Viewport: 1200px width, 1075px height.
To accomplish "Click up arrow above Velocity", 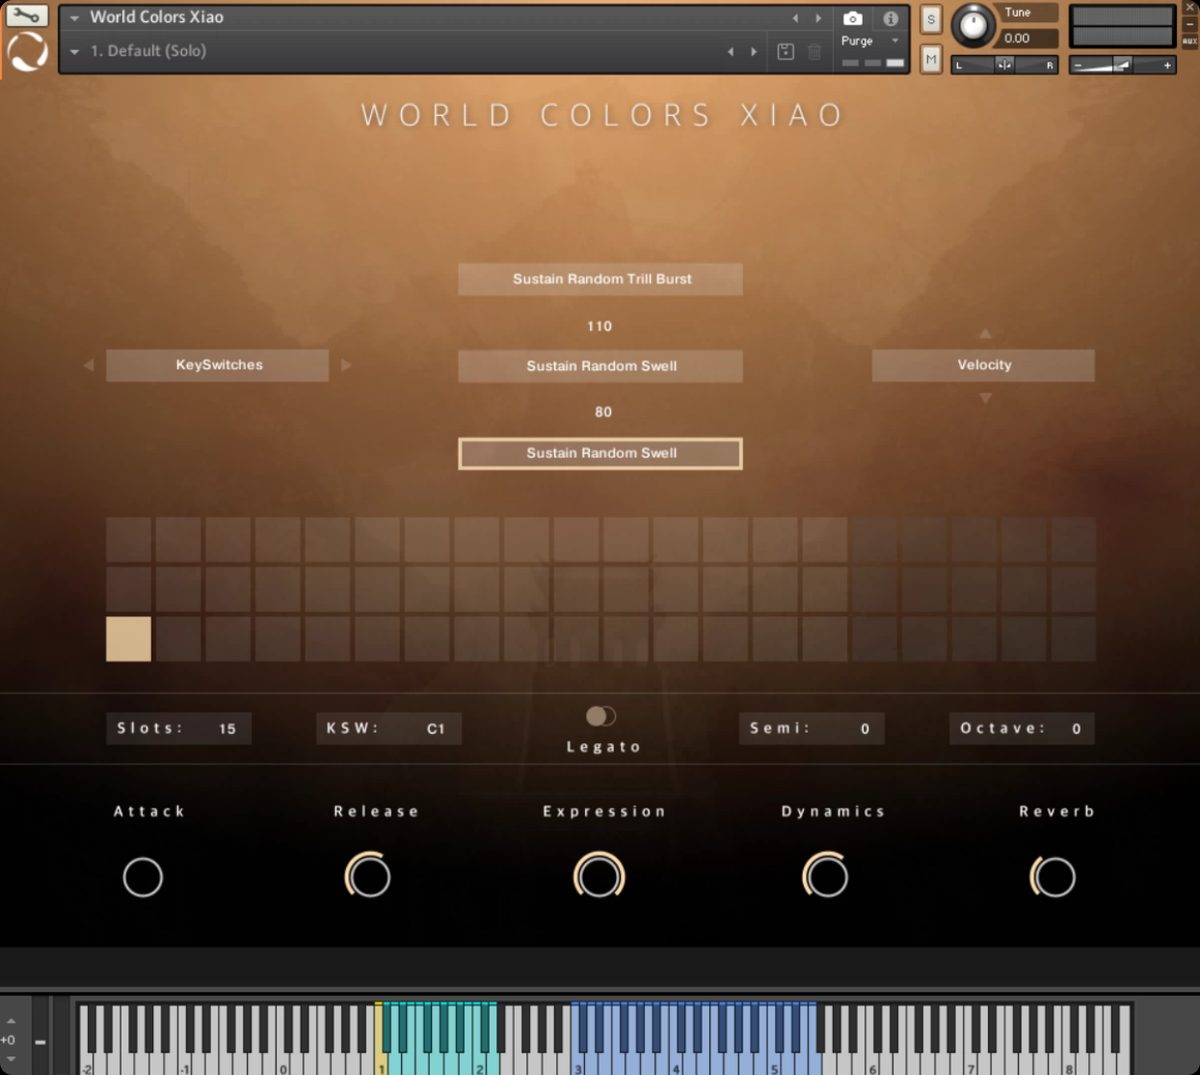I will pyautogui.click(x=985, y=333).
